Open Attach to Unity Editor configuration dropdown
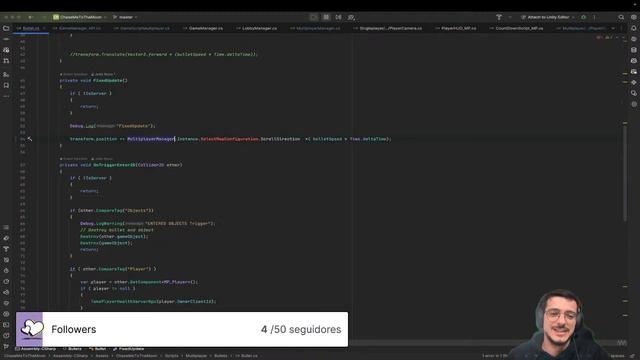 (x=547, y=17)
